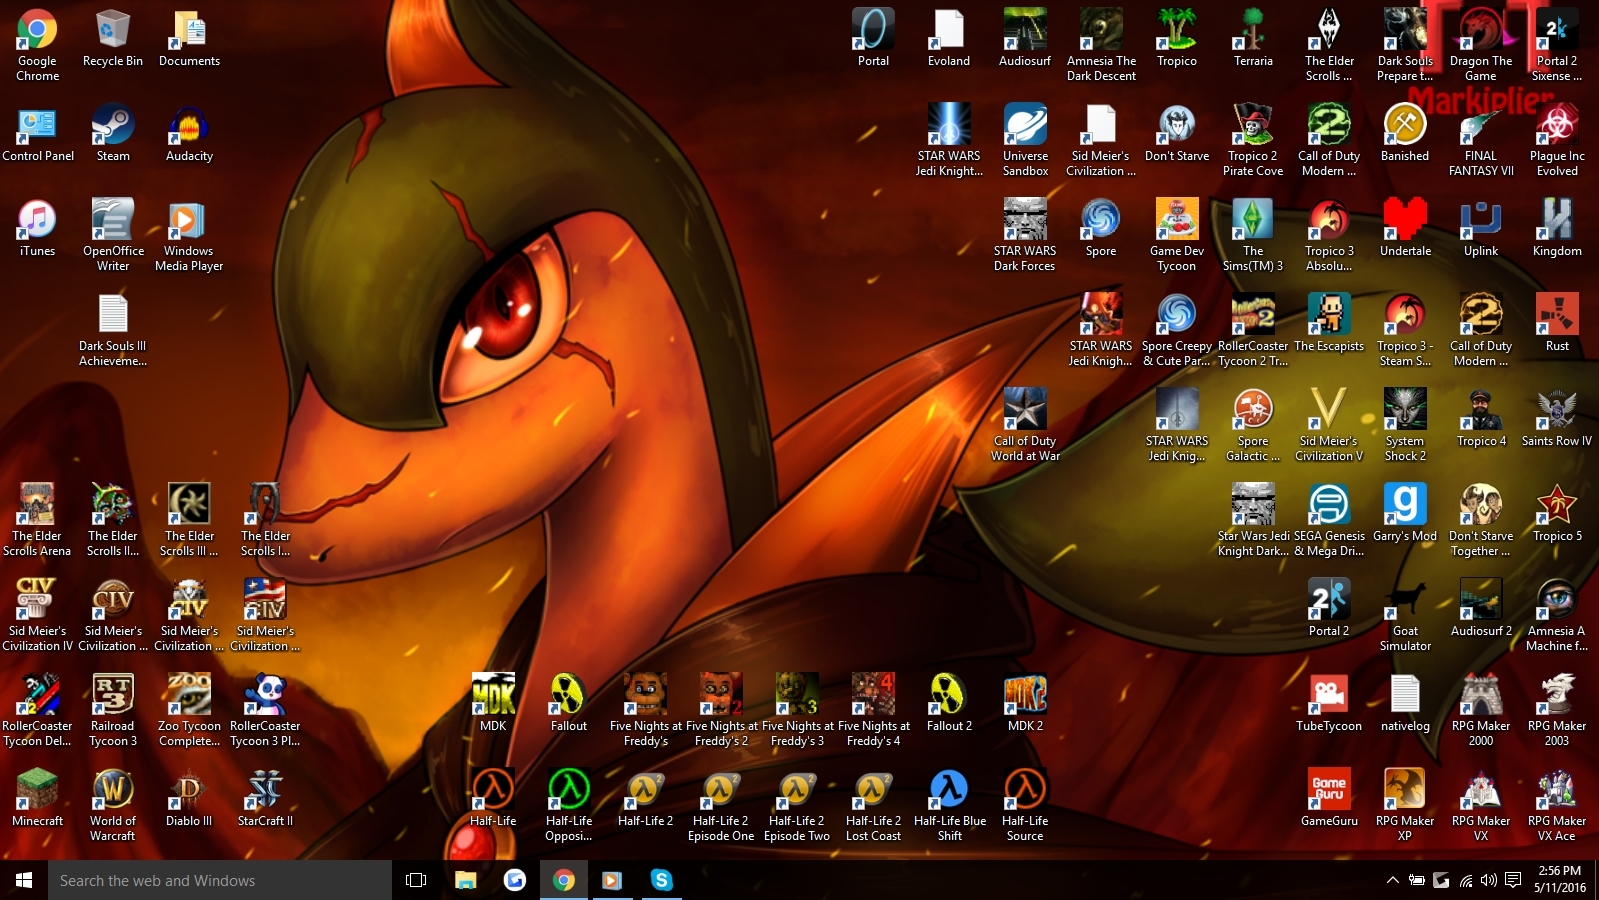Select the Dark Souls III Achievements file
This screenshot has height=900, width=1599.
pyautogui.click(x=113, y=331)
